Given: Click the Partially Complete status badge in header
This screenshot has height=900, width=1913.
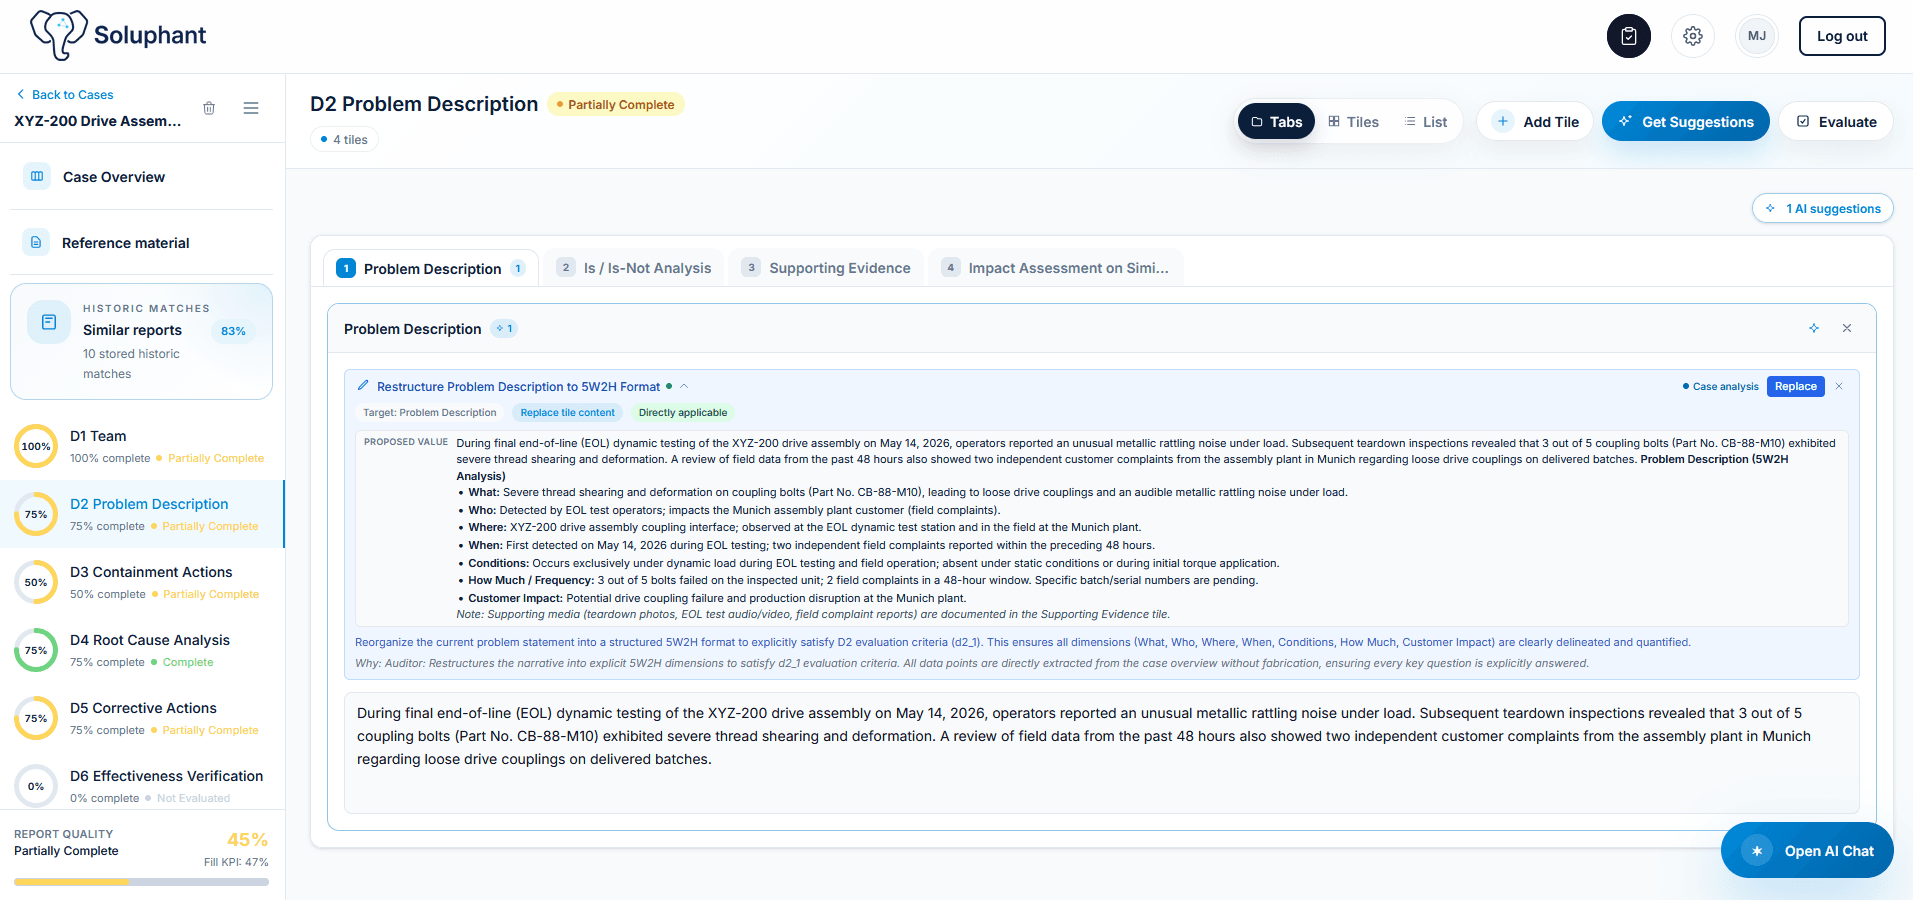Looking at the screenshot, I should click(616, 104).
